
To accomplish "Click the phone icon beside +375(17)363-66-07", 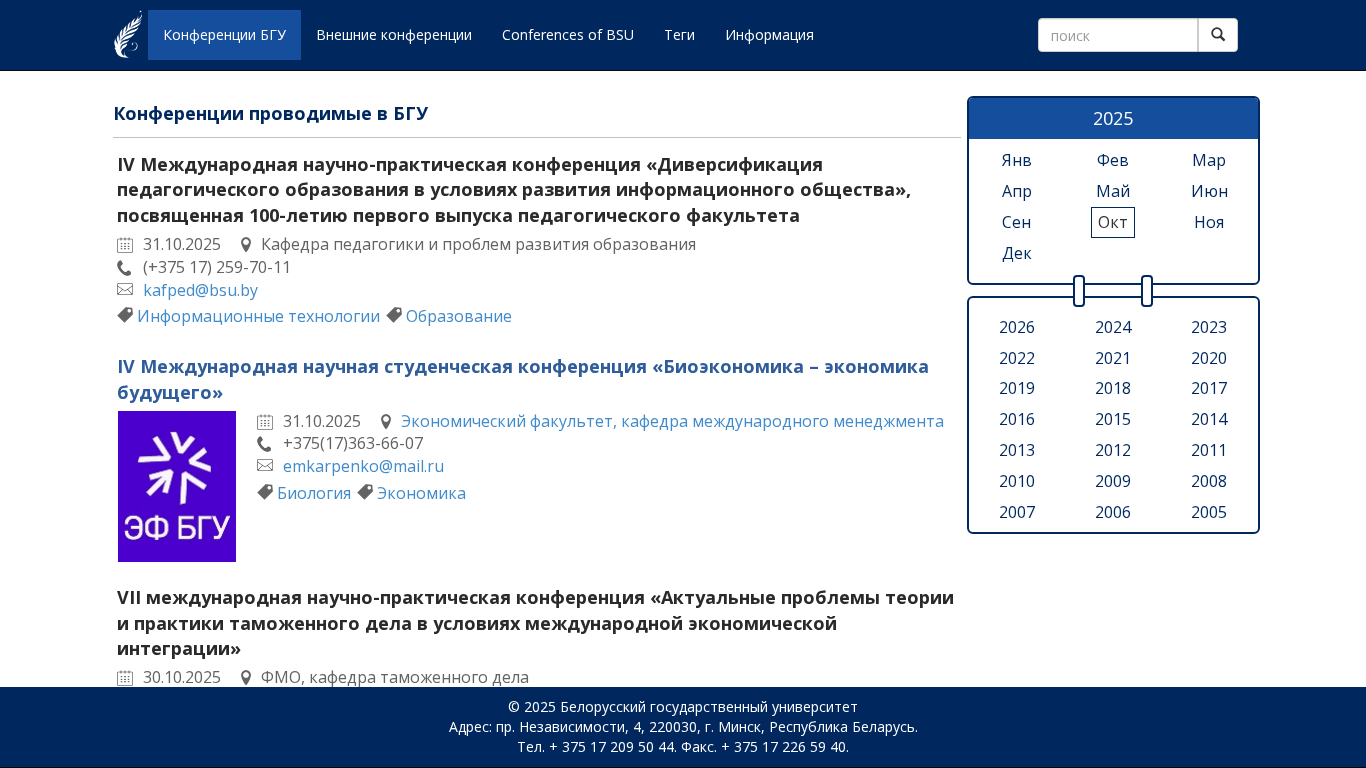I will (x=264, y=444).
